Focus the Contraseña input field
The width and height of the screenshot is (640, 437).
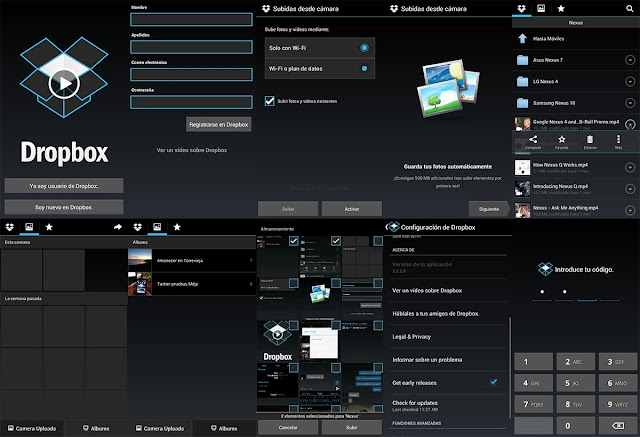point(191,102)
